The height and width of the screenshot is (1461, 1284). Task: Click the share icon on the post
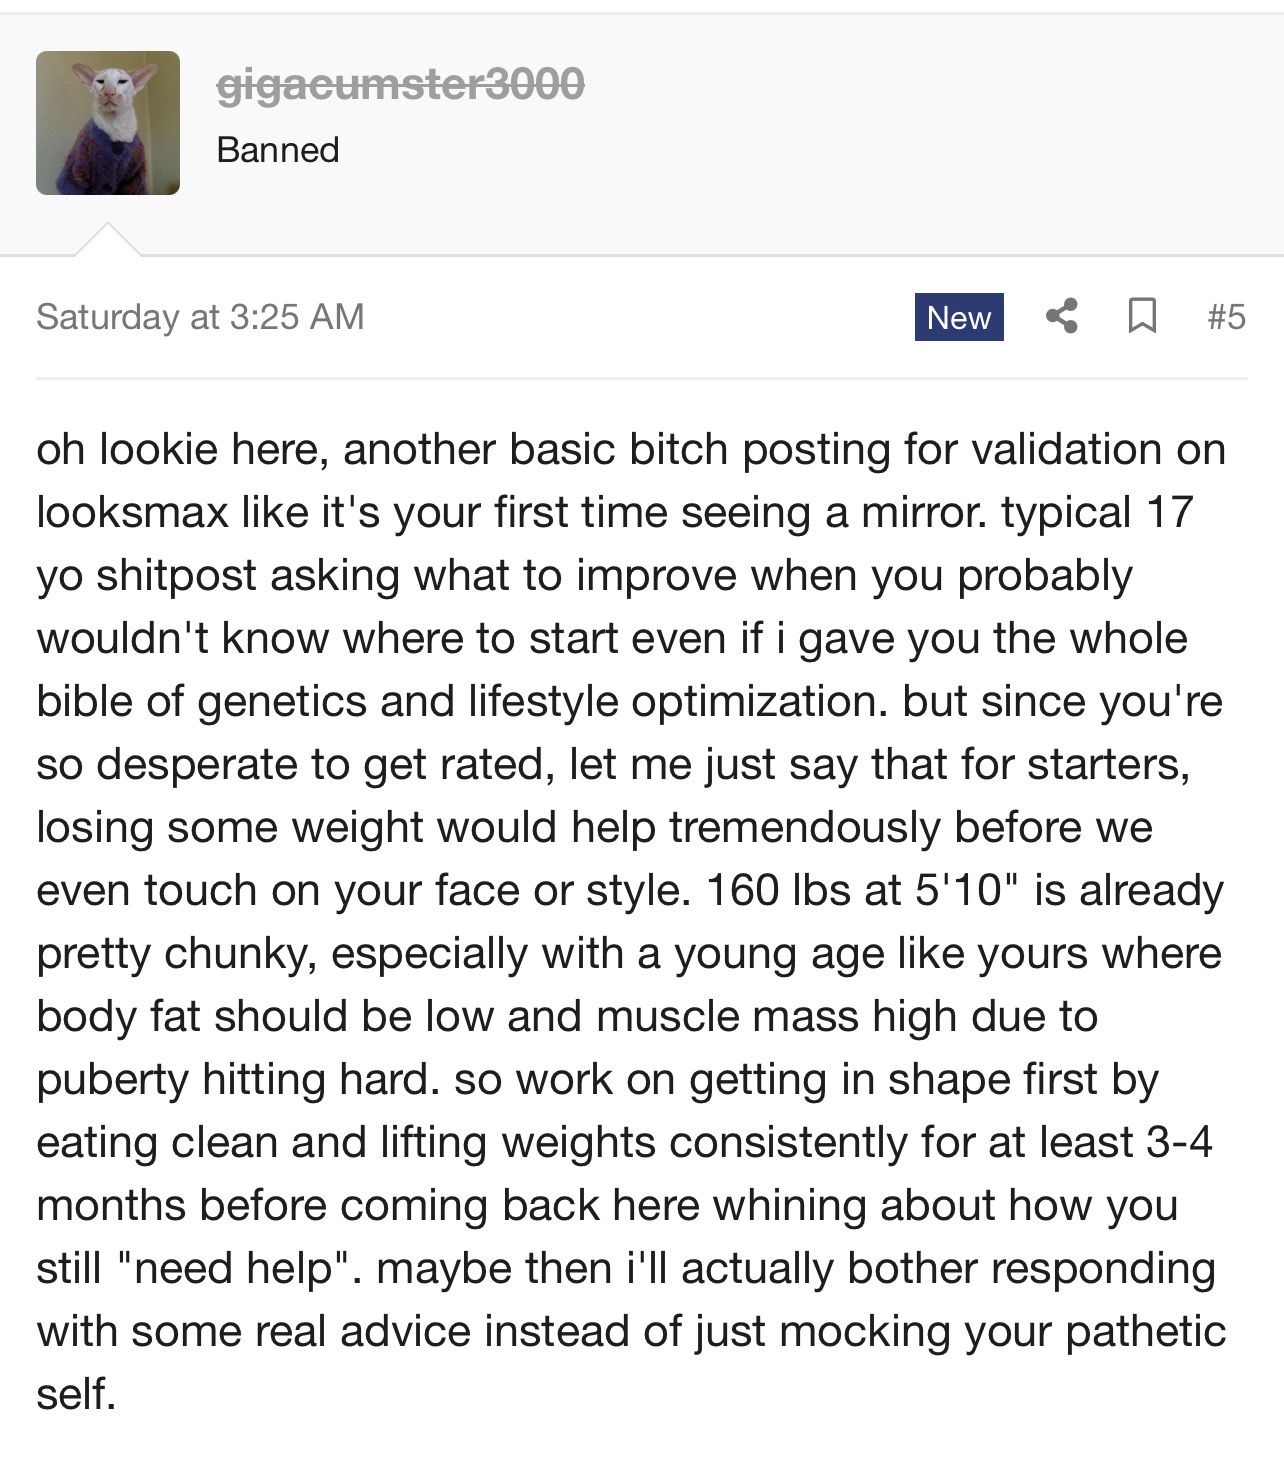pos(1062,316)
